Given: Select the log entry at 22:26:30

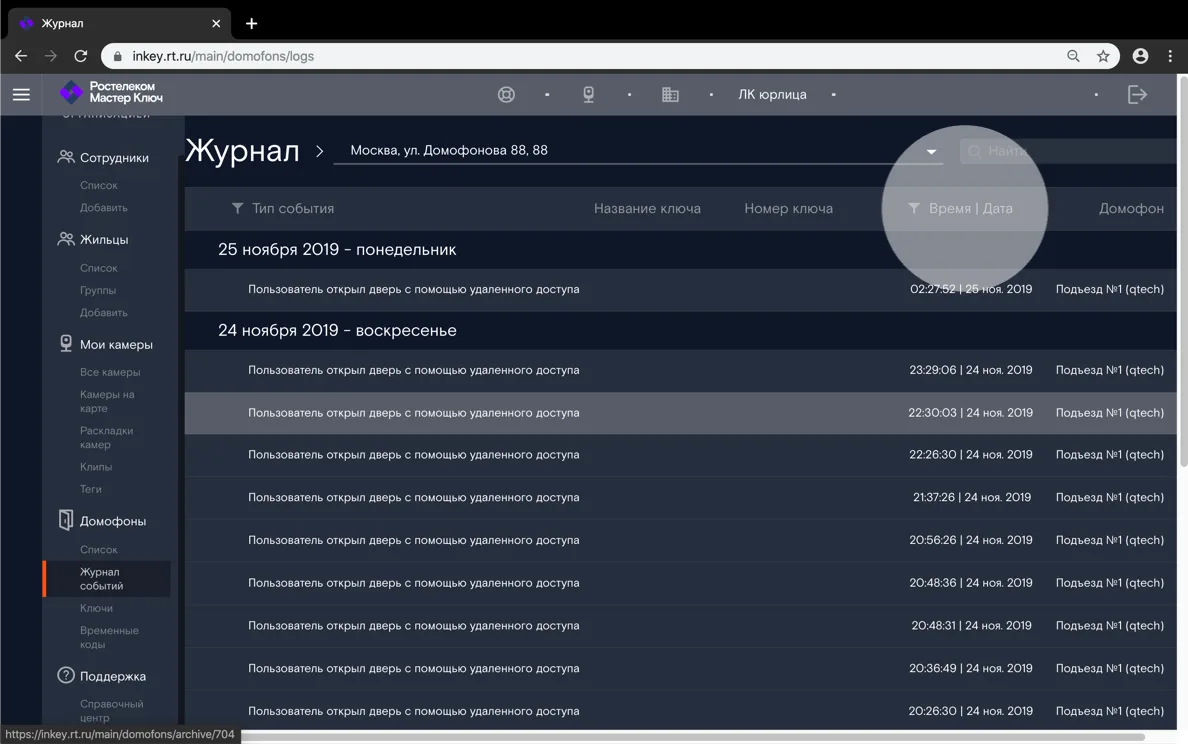Looking at the screenshot, I should [680, 455].
